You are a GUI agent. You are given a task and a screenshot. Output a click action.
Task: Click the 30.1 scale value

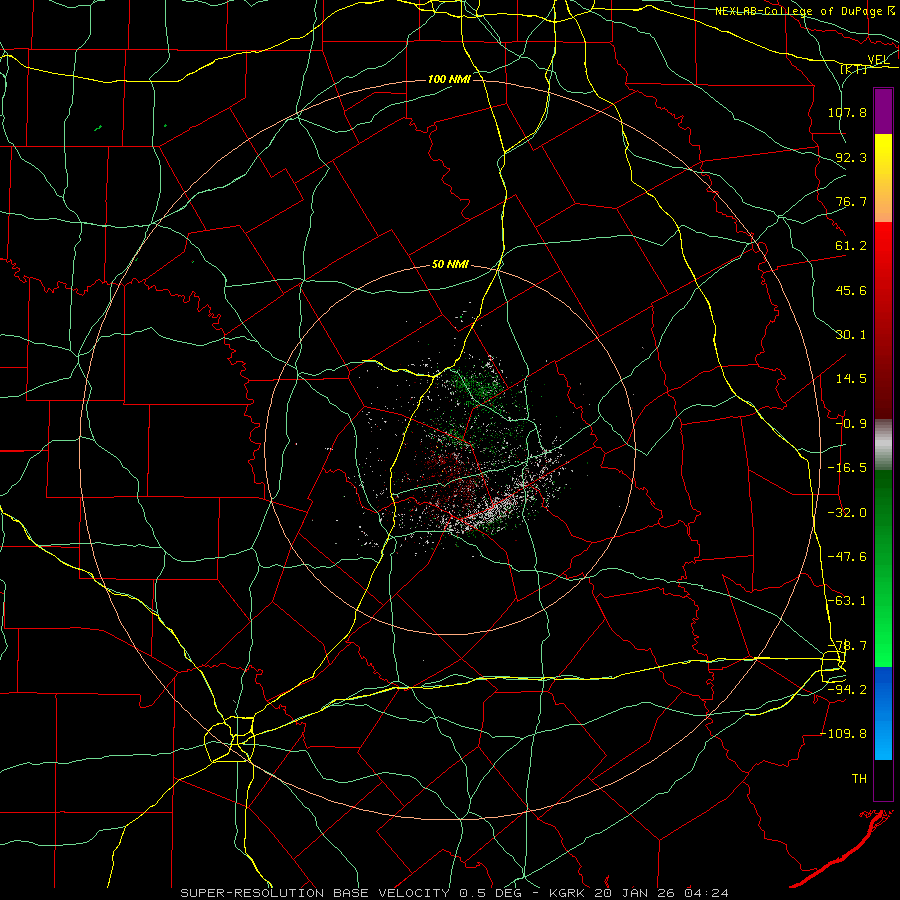(851, 335)
